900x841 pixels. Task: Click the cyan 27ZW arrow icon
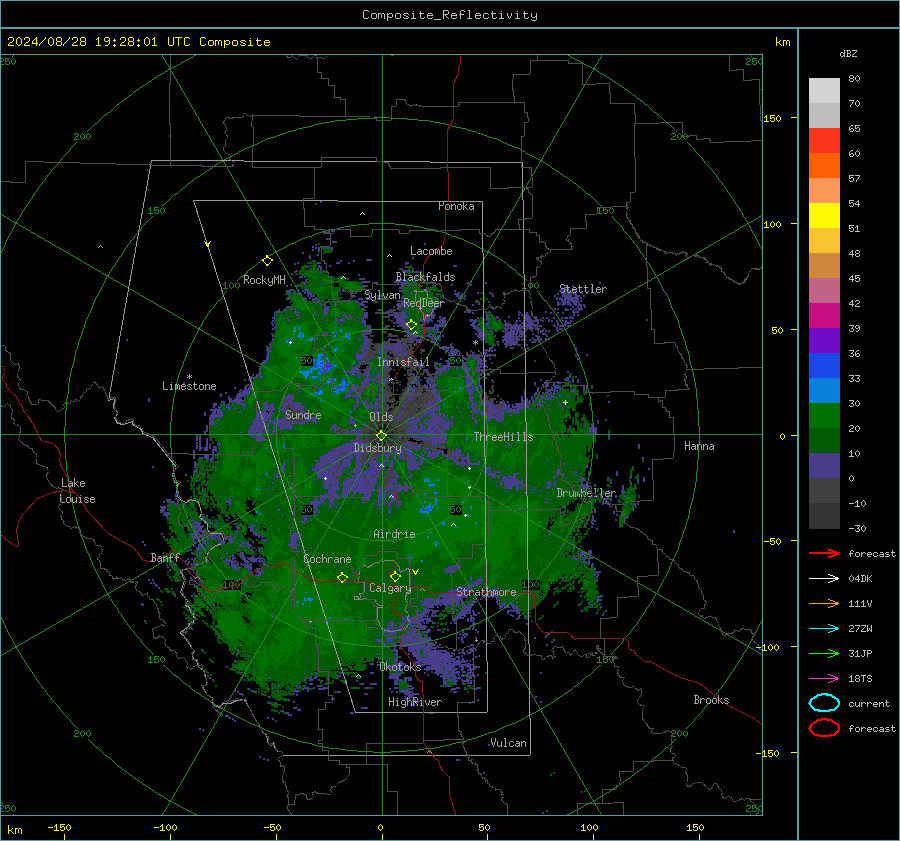click(x=824, y=629)
